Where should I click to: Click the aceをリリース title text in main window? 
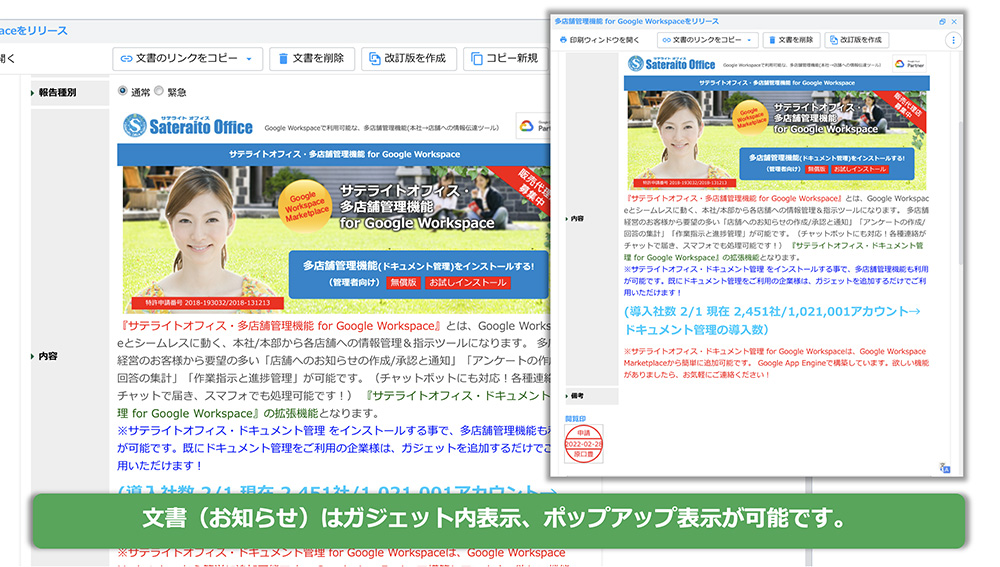click(33, 31)
